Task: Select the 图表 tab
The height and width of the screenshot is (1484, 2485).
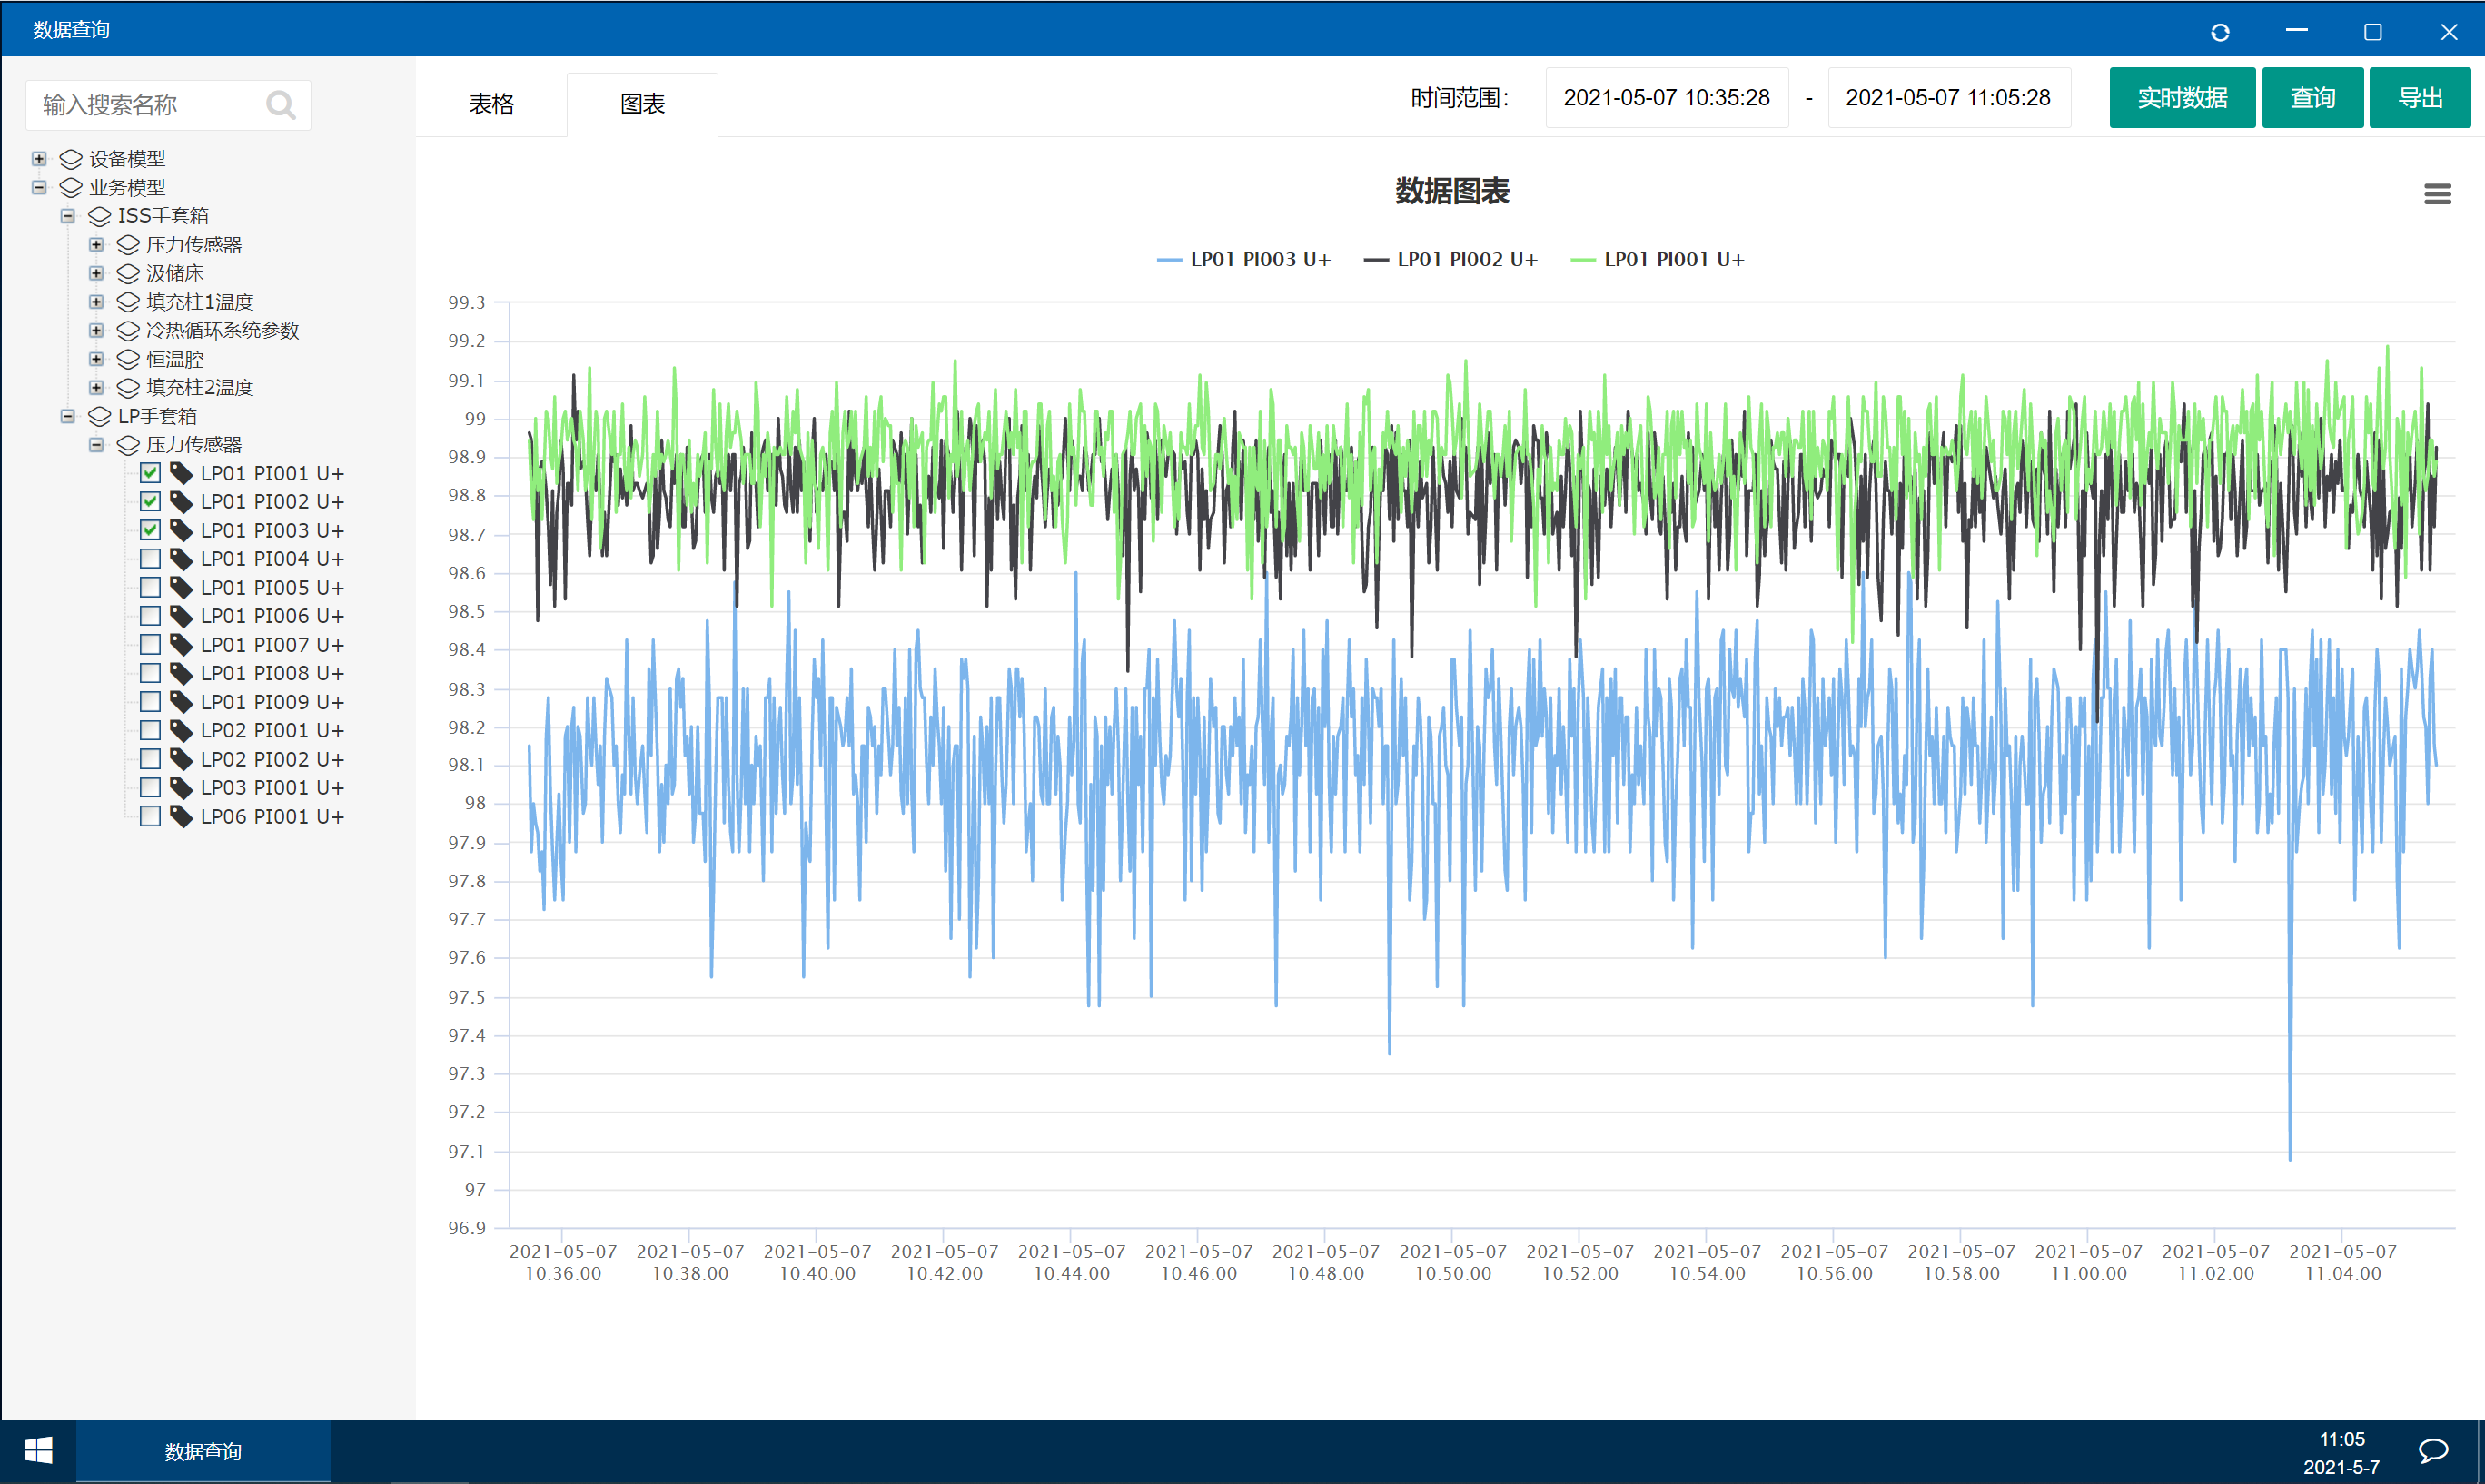Action: (x=642, y=104)
